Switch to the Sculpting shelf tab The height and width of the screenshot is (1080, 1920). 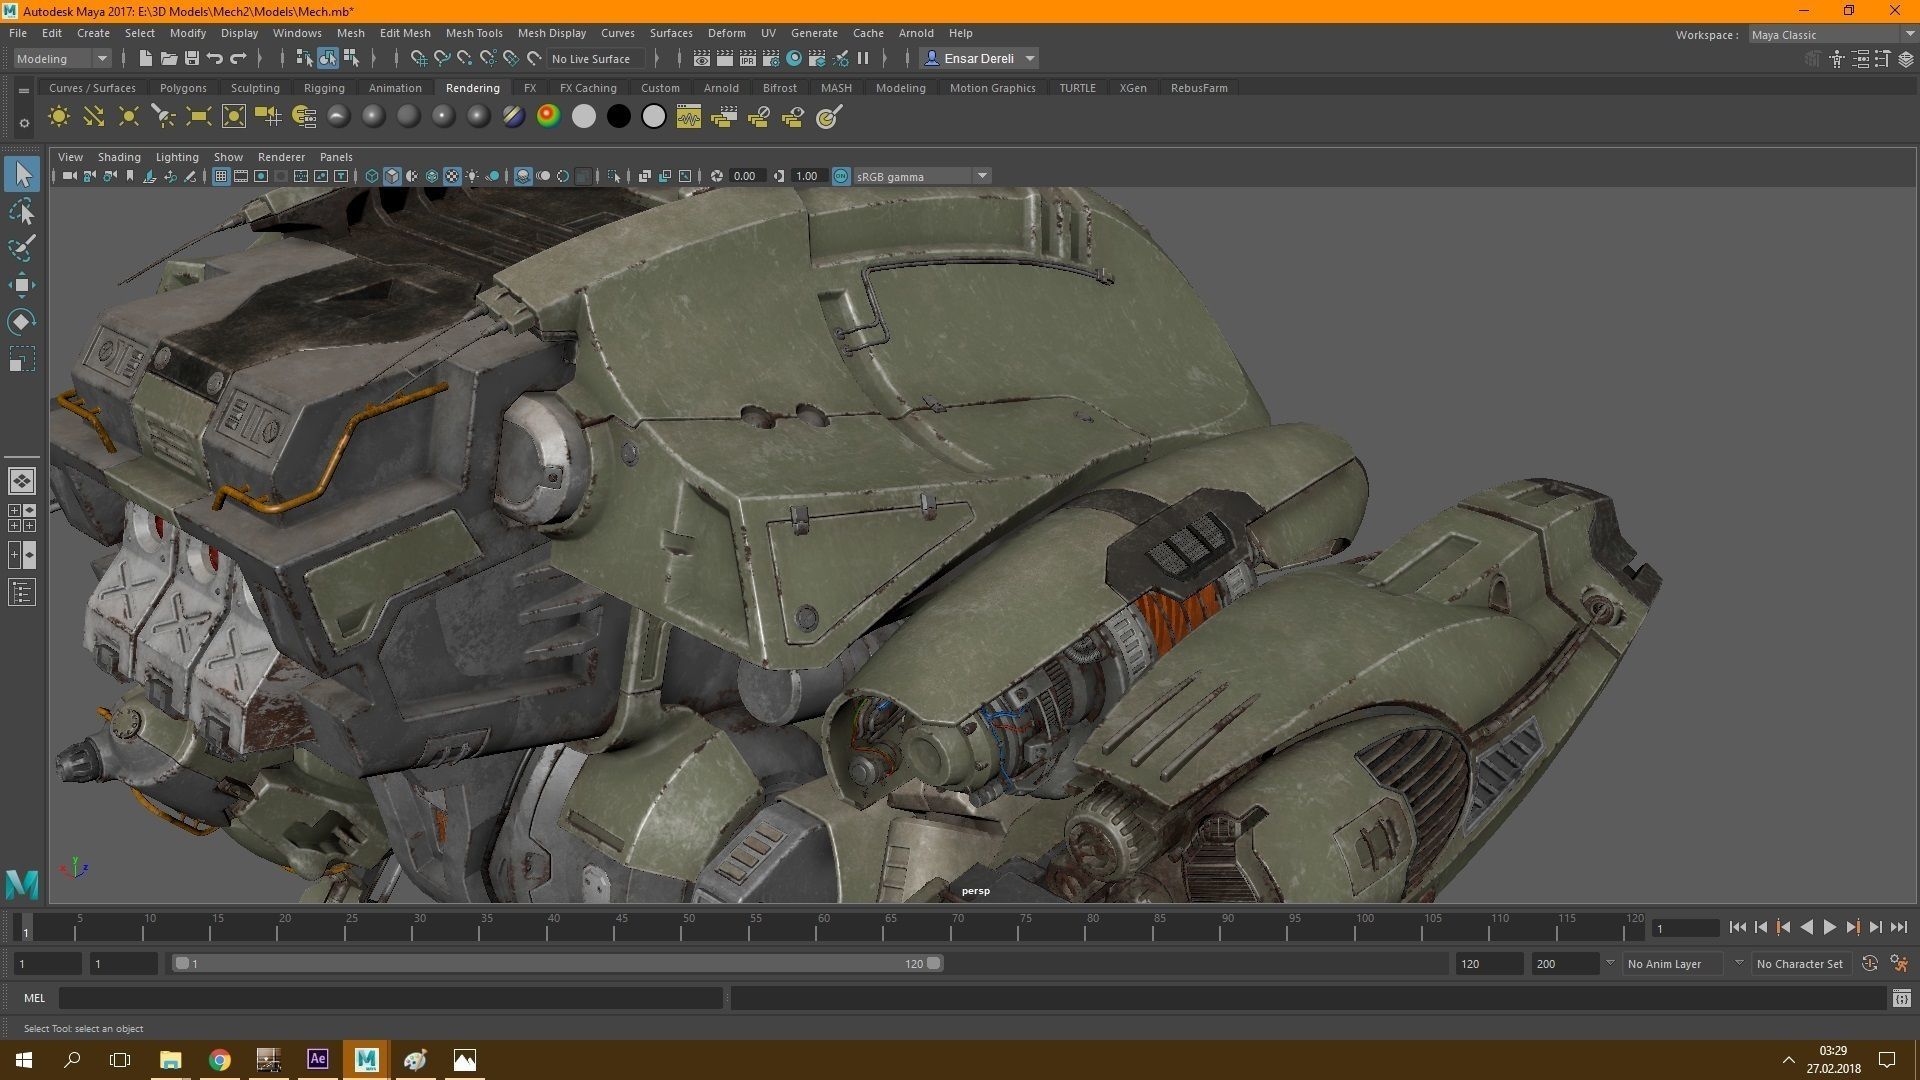pos(255,88)
